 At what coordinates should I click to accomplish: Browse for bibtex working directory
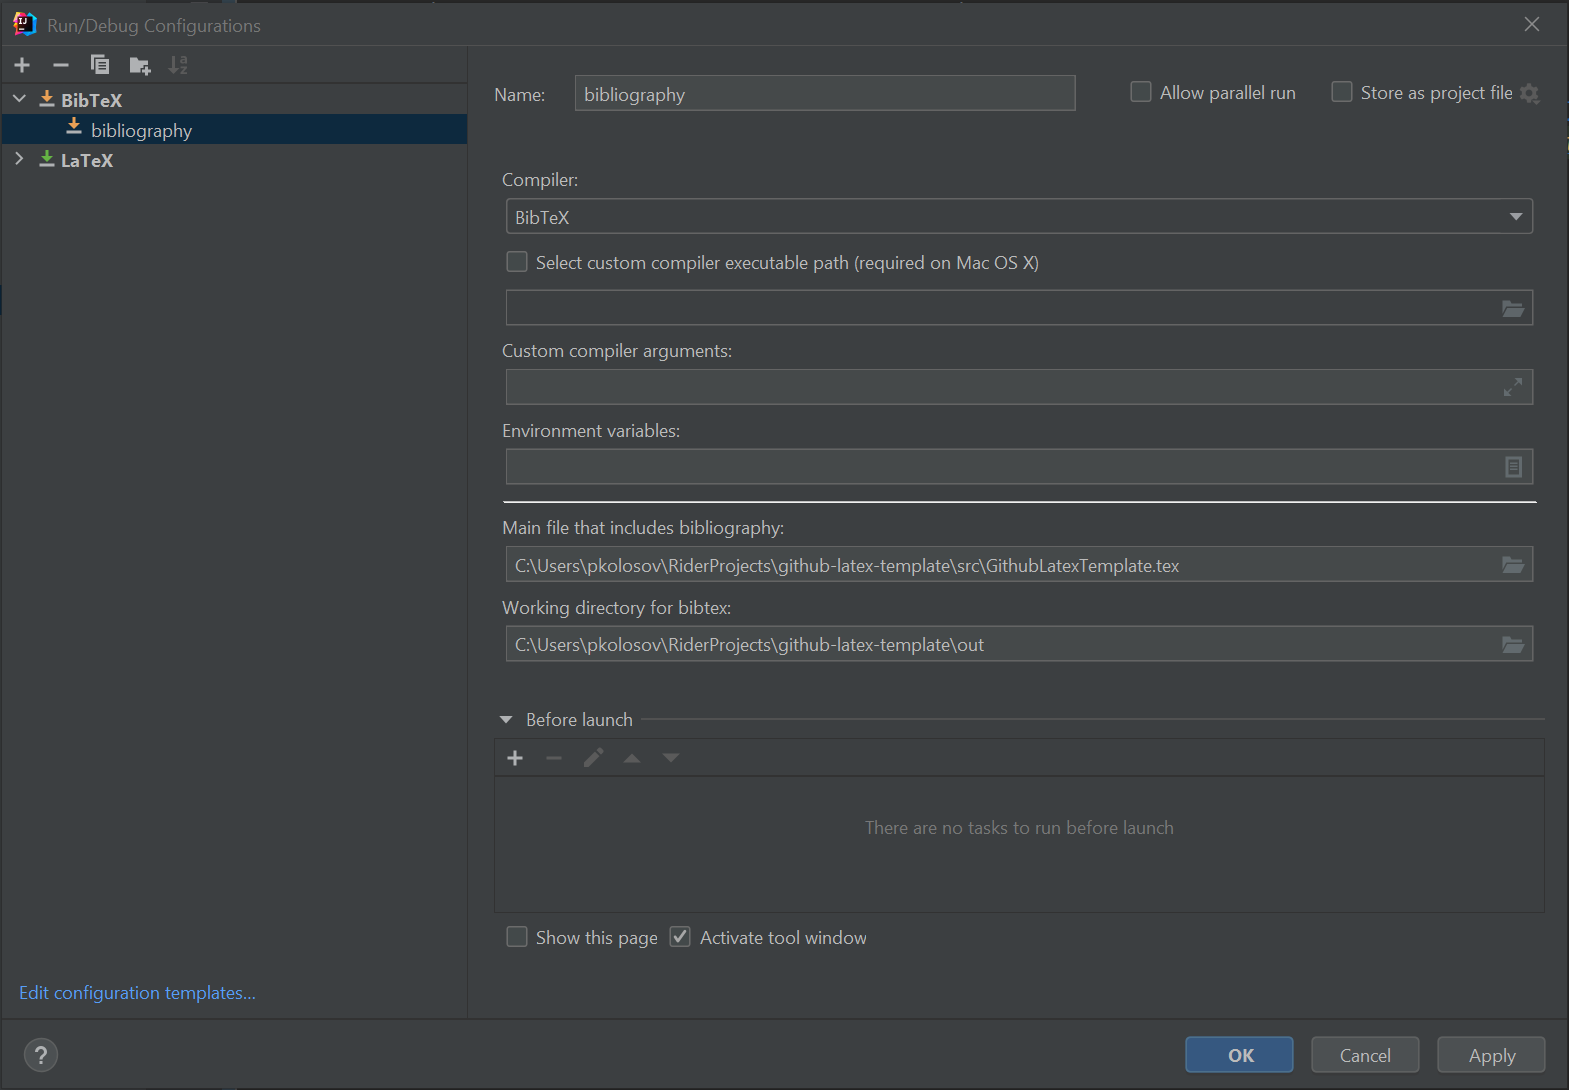pos(1513,645)
